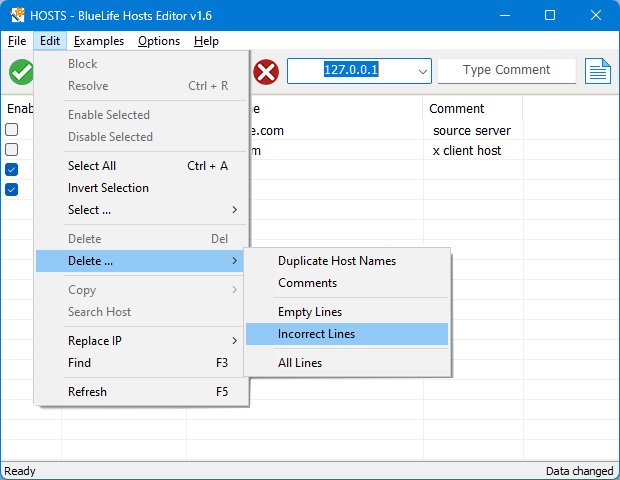Click the Type Comment input field
Image resolution: width=620 pixels, height=480 pixels.
(506, 70)
